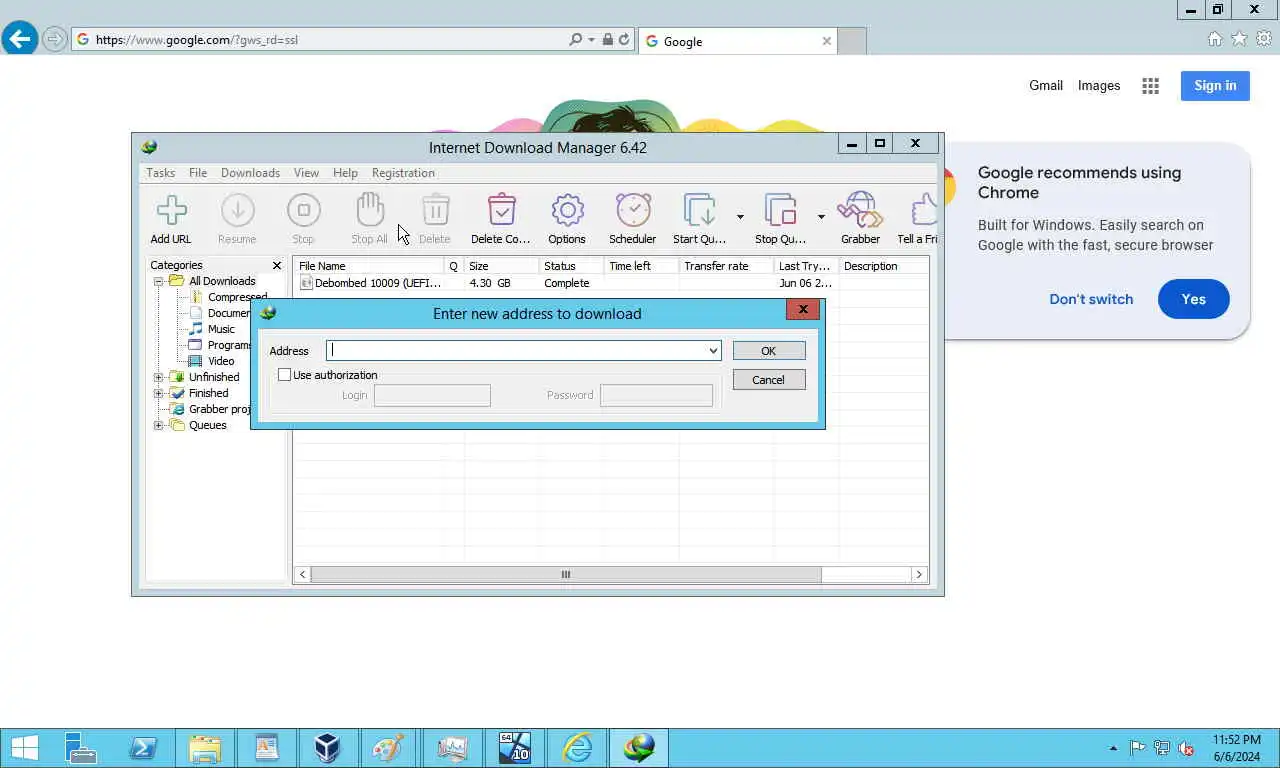The width and height of the screenshot is (1280, 768).
Task: Select the Debombed 10009 download row
Action: 612,283
